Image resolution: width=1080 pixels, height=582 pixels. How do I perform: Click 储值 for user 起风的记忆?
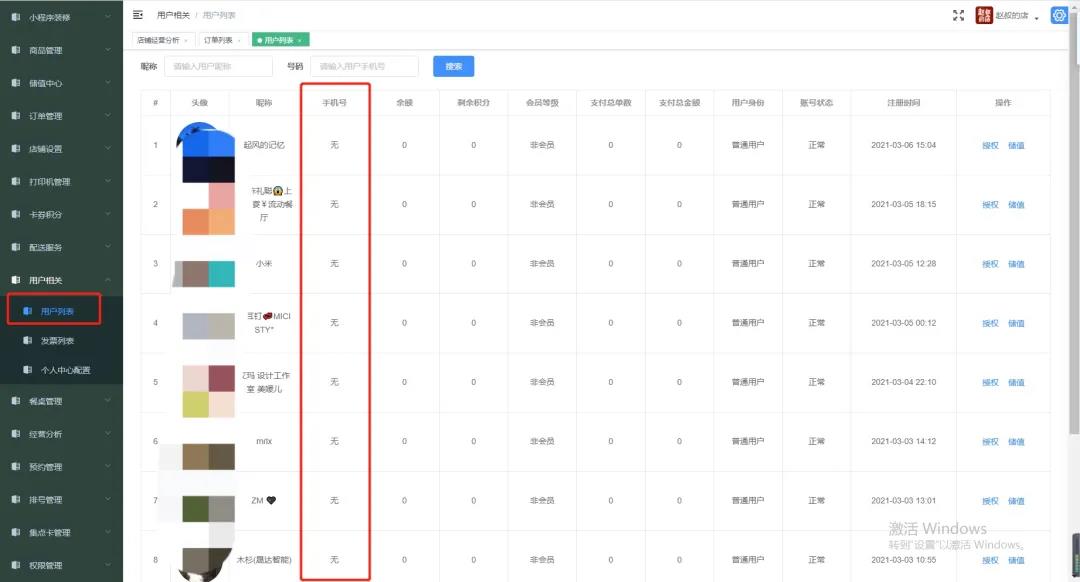(x=1017, y=144)
